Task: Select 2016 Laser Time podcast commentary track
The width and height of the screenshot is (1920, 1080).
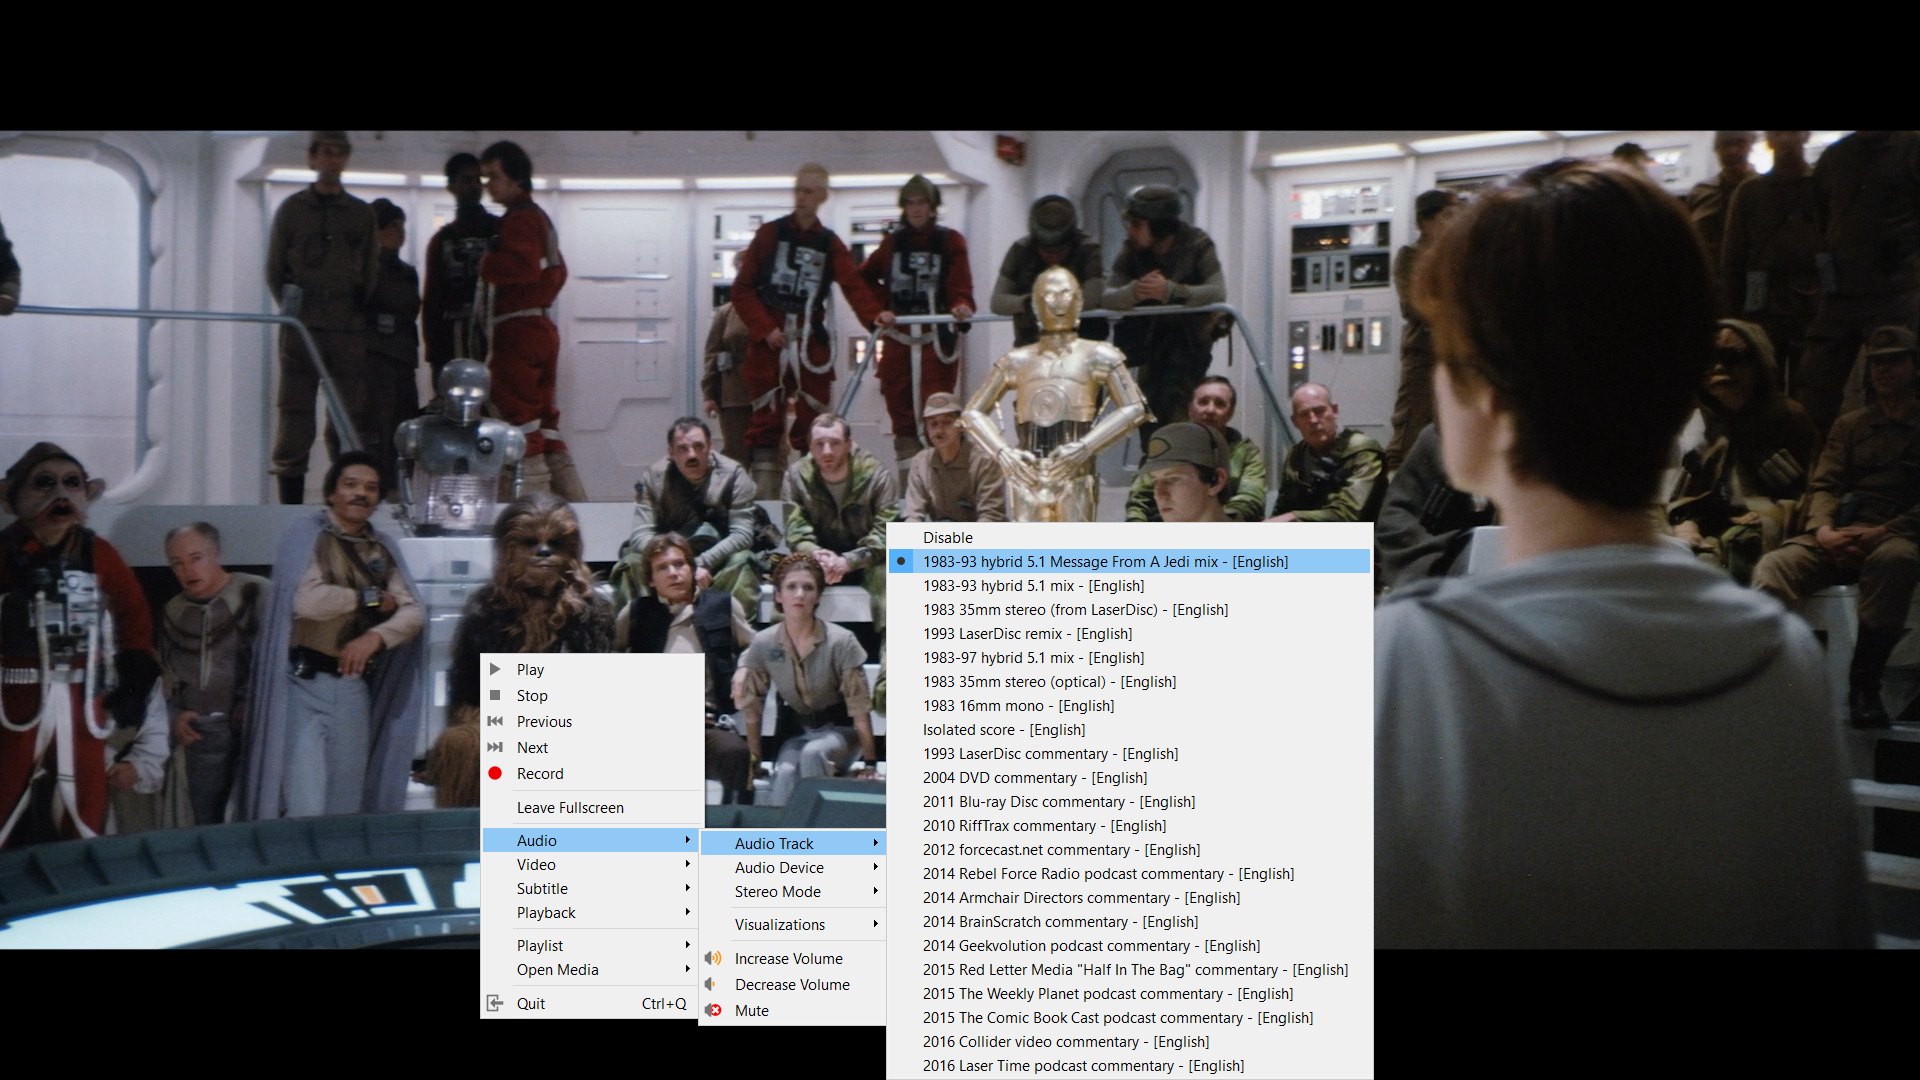Action: (1129, 1065)
